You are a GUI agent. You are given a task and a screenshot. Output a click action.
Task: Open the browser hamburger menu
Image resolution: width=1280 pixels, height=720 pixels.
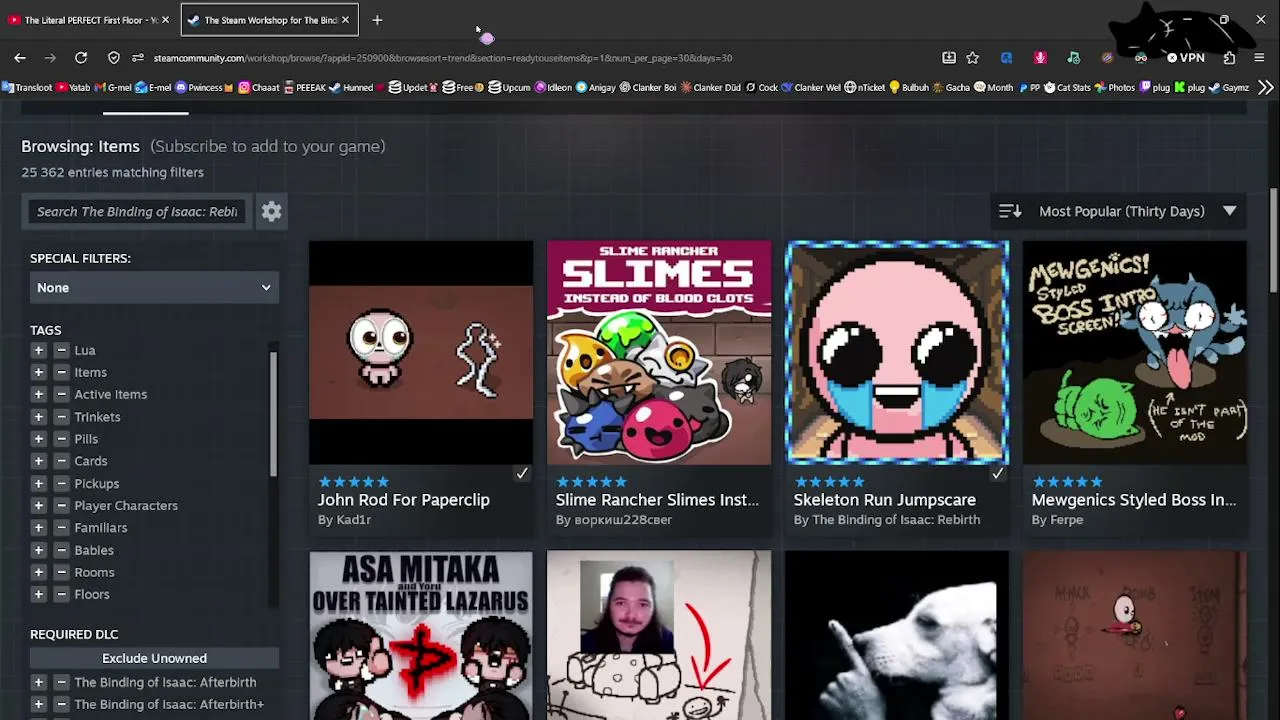(1259, 58)
